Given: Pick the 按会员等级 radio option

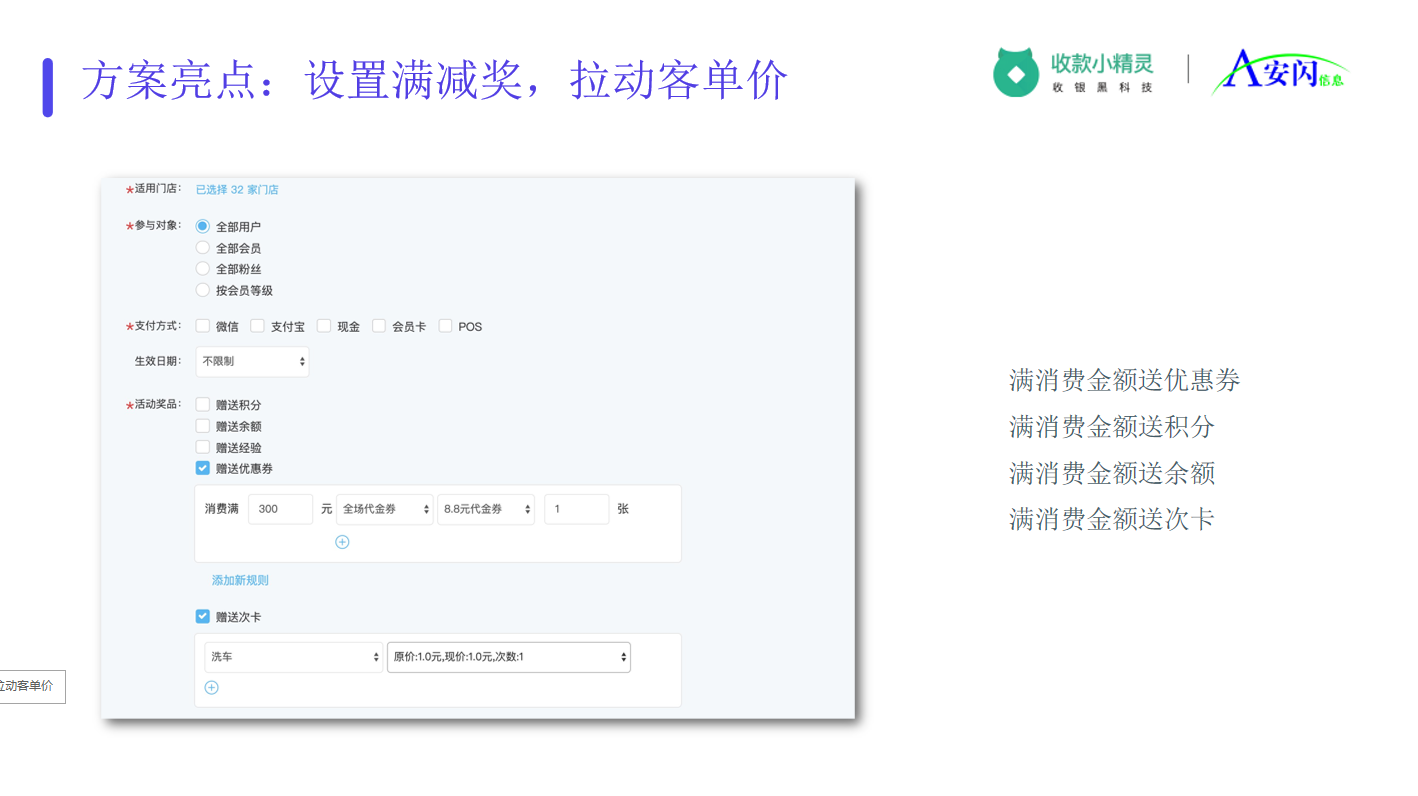Looking at the screenshot, I should 203,290.
